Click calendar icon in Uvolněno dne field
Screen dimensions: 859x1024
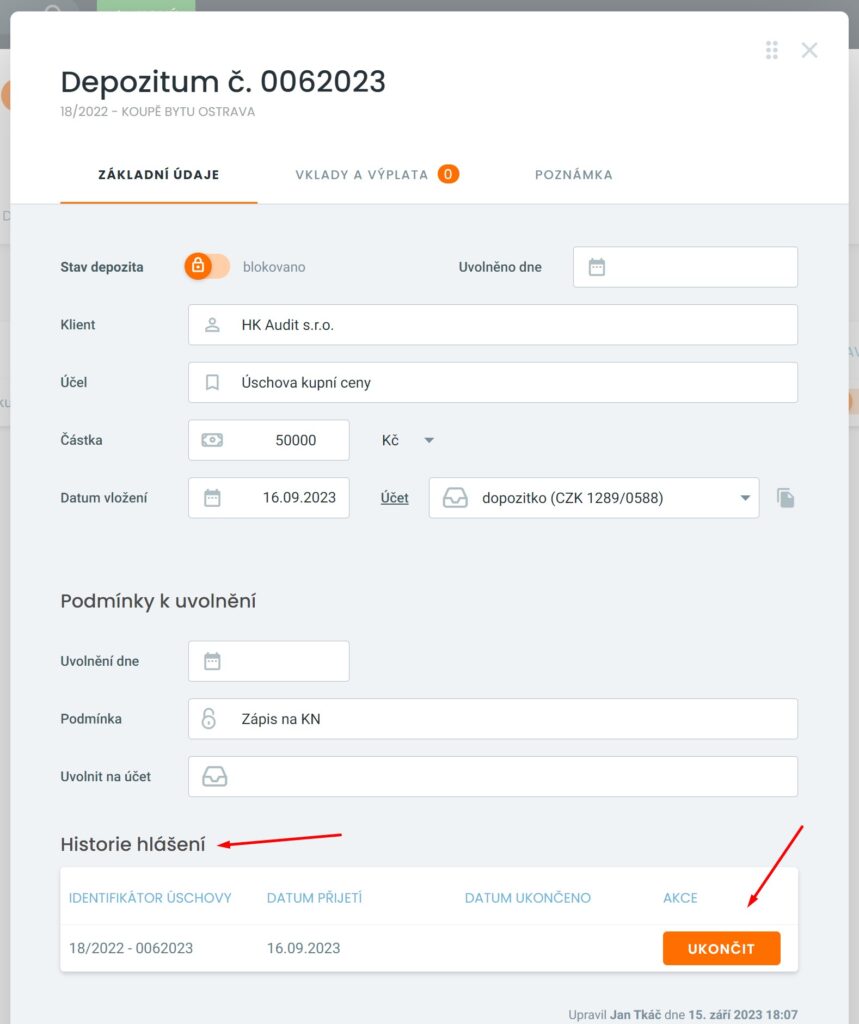point(597,267)
